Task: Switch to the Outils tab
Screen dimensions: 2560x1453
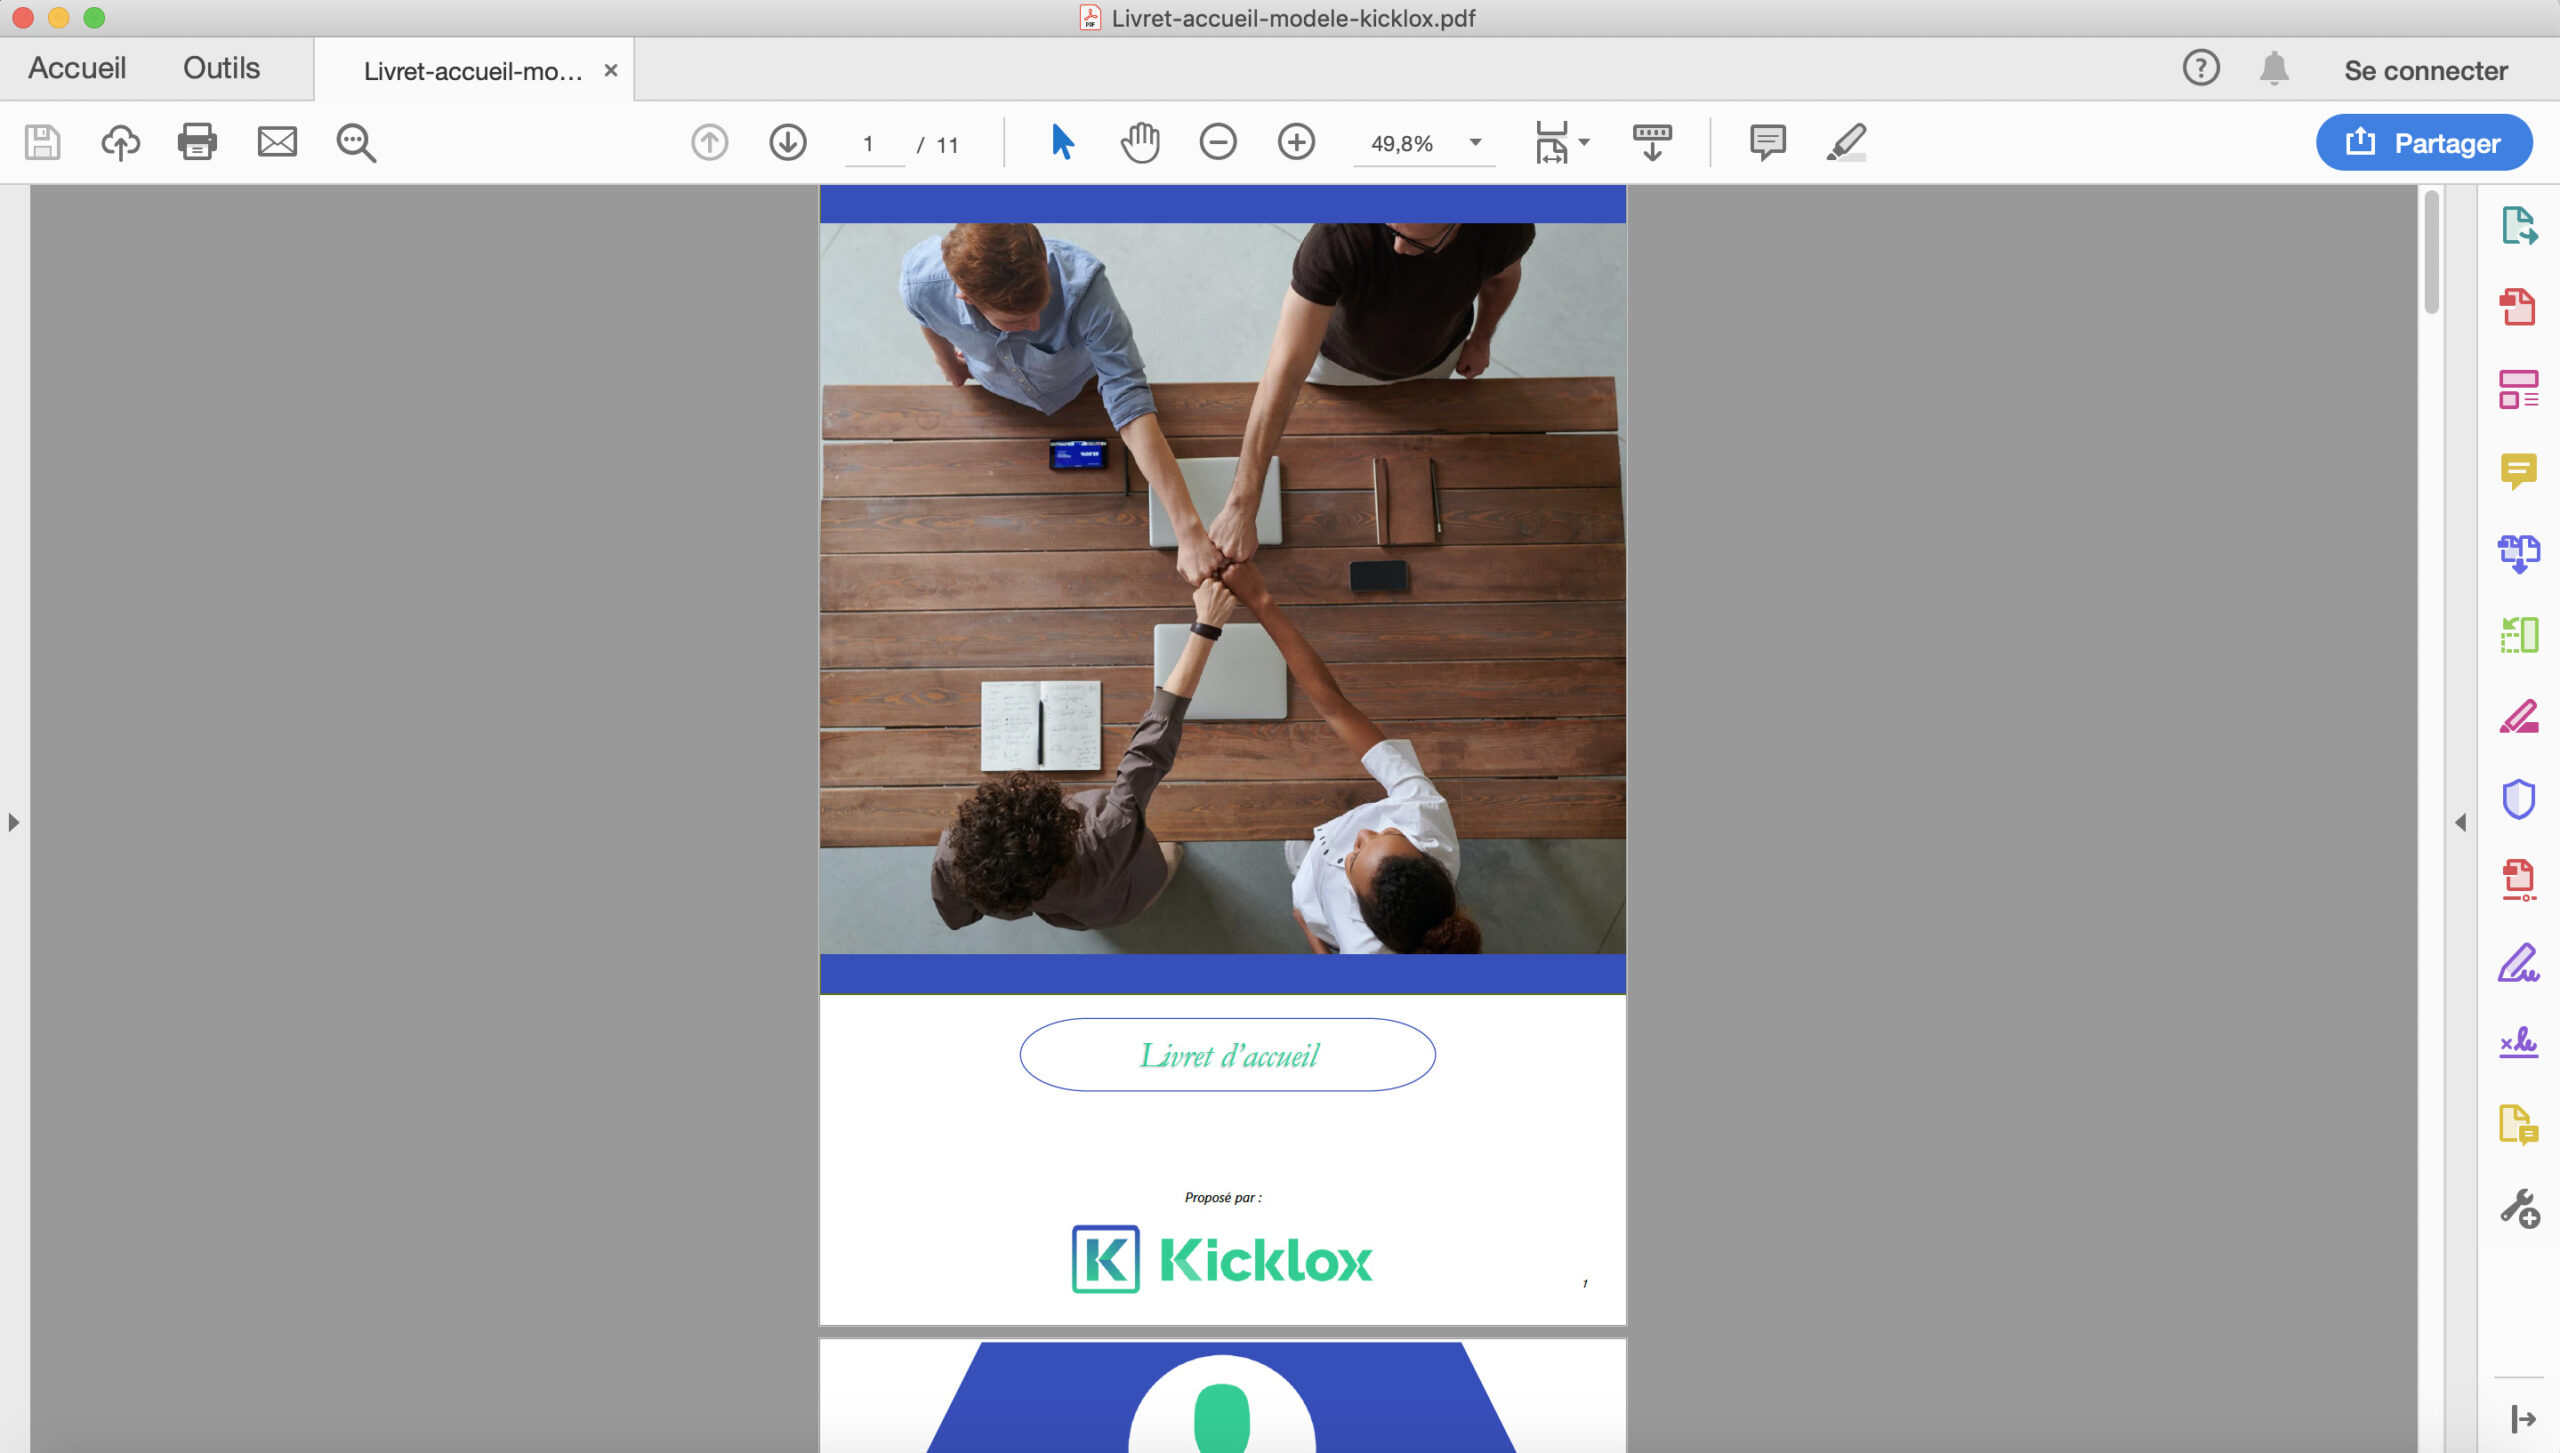Action: [221, 68]
